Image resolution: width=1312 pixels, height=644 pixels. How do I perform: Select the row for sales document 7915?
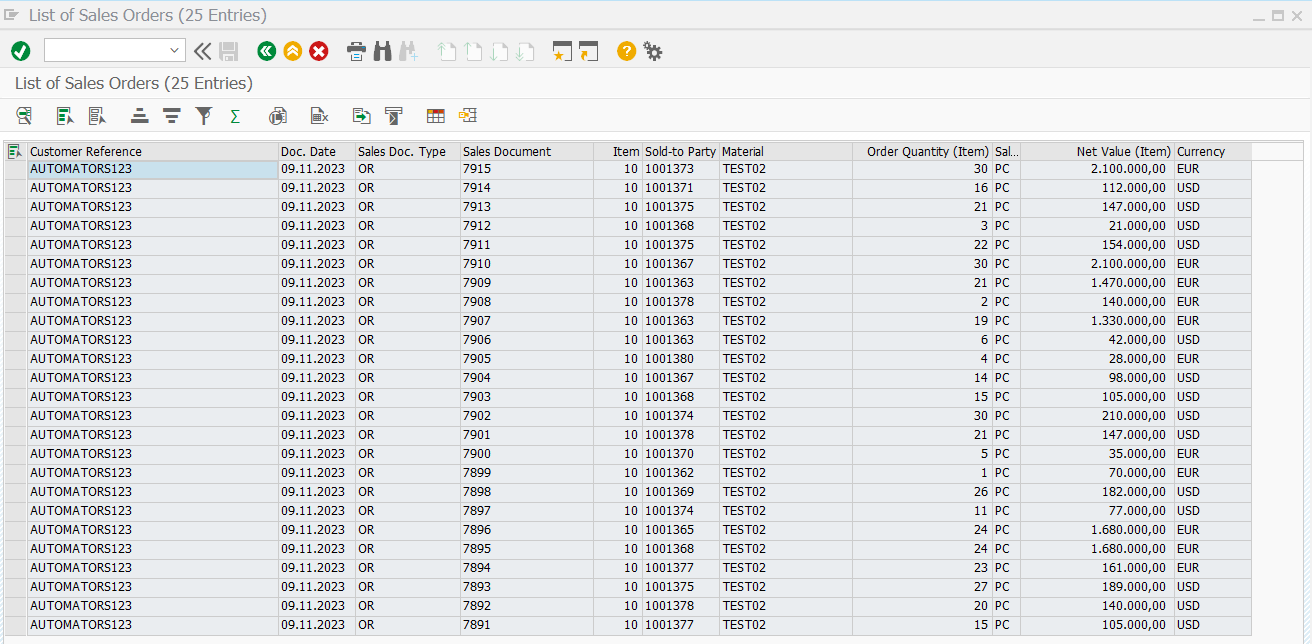[15, 170]
